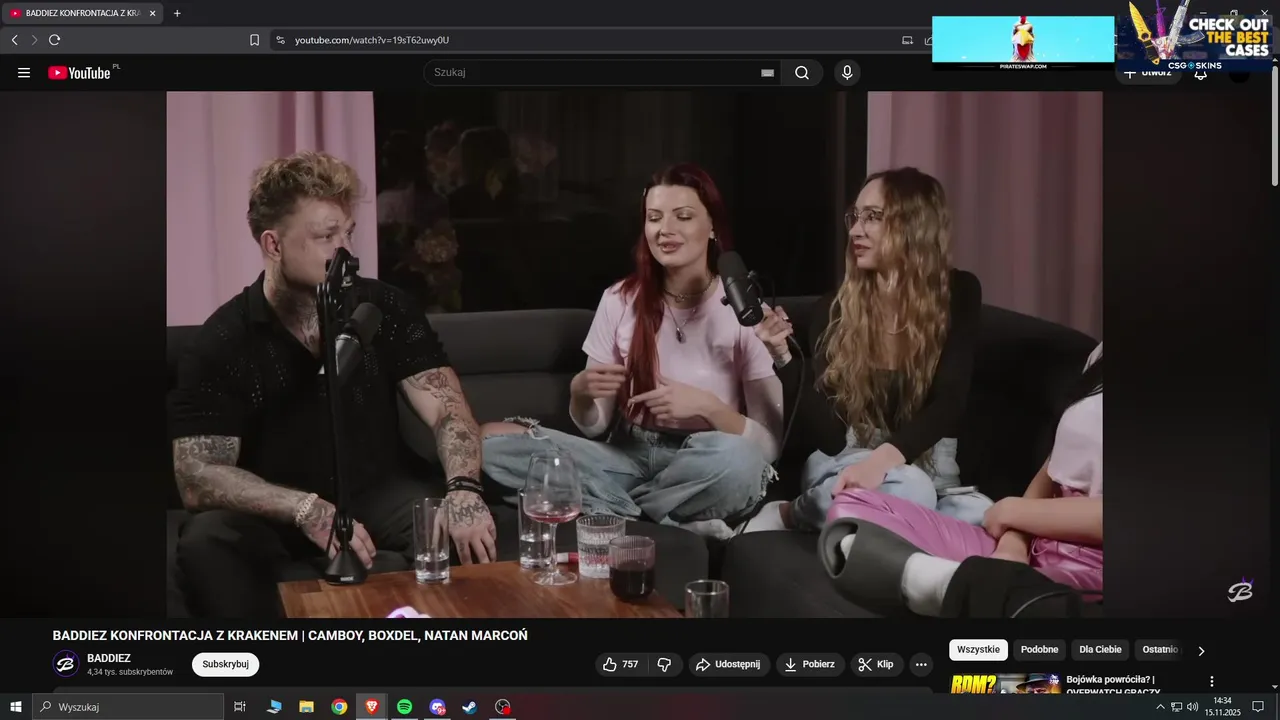
Task: Select the Podobne filter chip
Action: [x=1039, y=650]
